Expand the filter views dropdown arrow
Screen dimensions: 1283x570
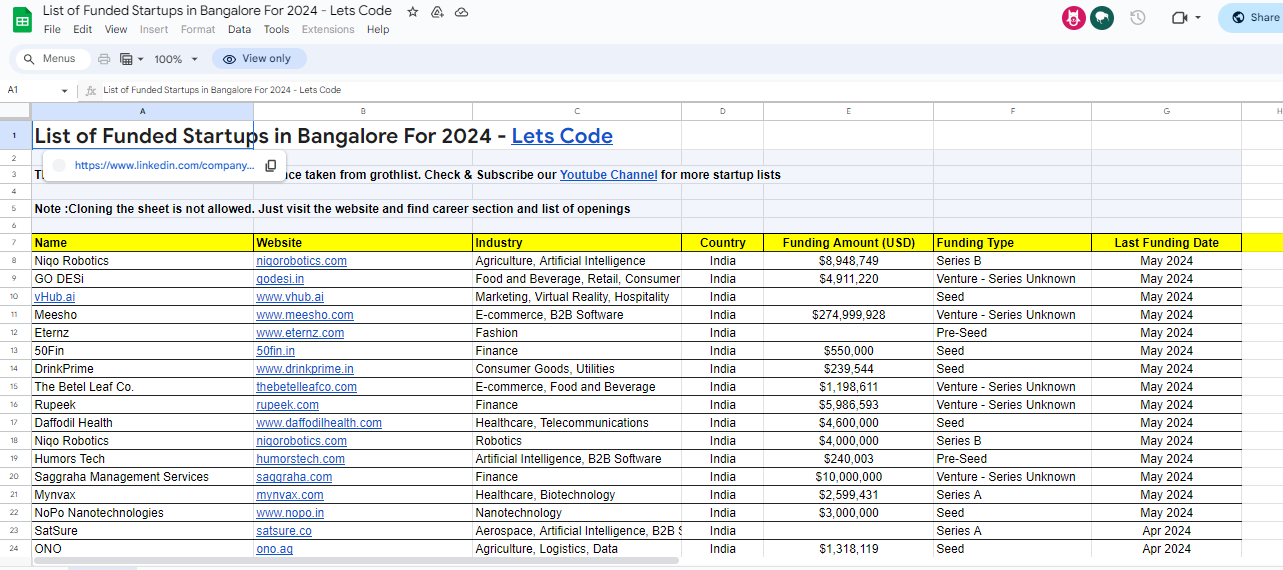pyautogui.click(x=141, y=60)
